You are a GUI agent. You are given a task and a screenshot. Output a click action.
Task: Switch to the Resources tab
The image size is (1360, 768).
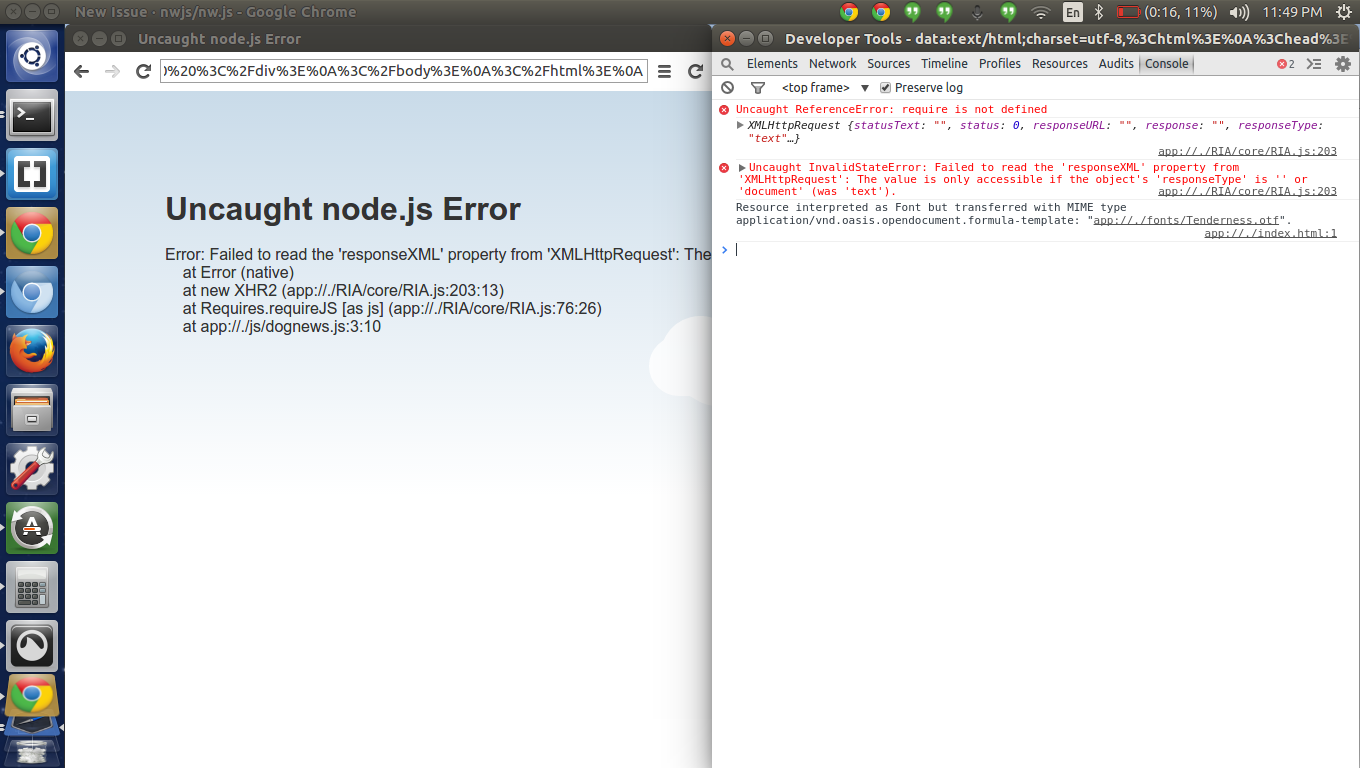pos(1060,64)
